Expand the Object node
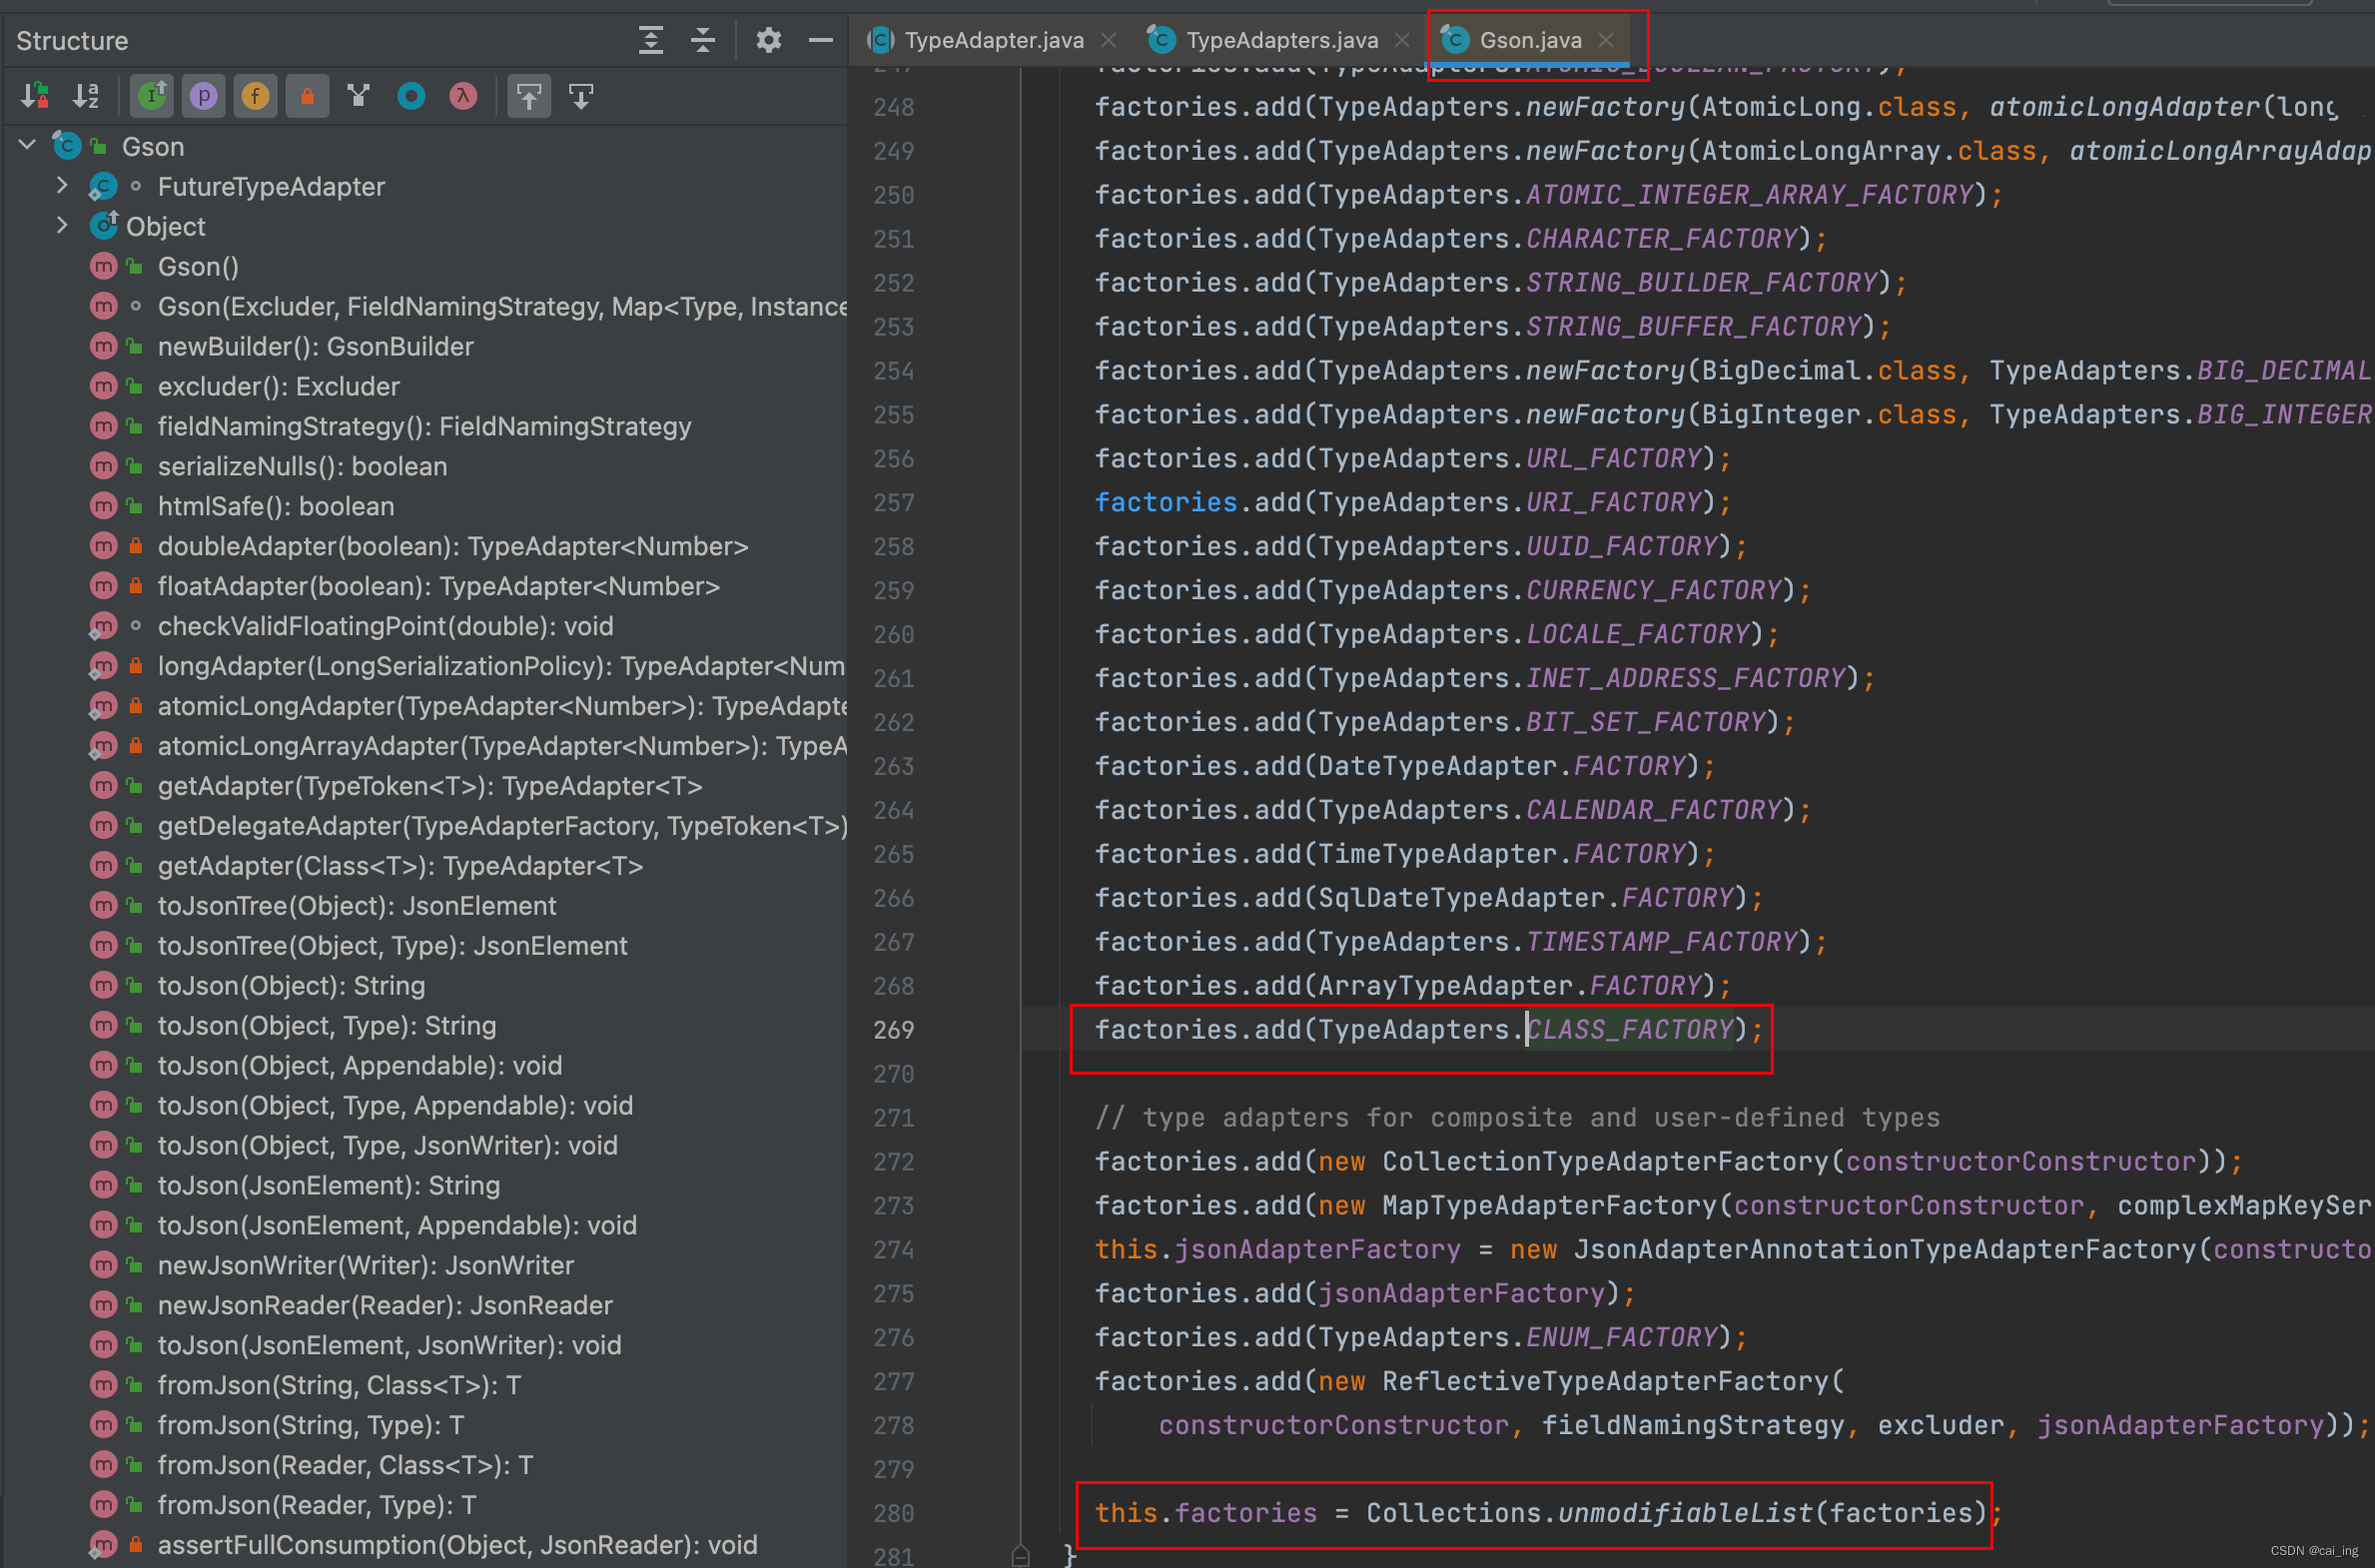Viewport: 2375px width, 1568px height. point(62,226)
